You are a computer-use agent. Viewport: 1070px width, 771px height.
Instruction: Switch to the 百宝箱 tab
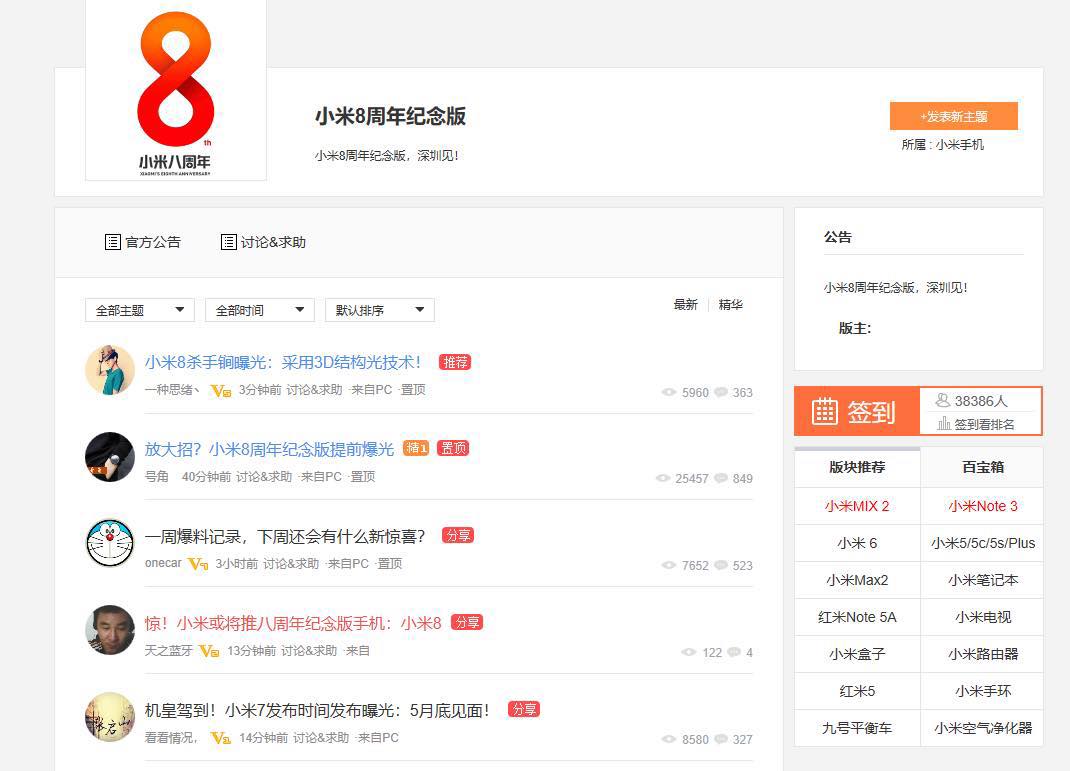click(x=982, y=467)
